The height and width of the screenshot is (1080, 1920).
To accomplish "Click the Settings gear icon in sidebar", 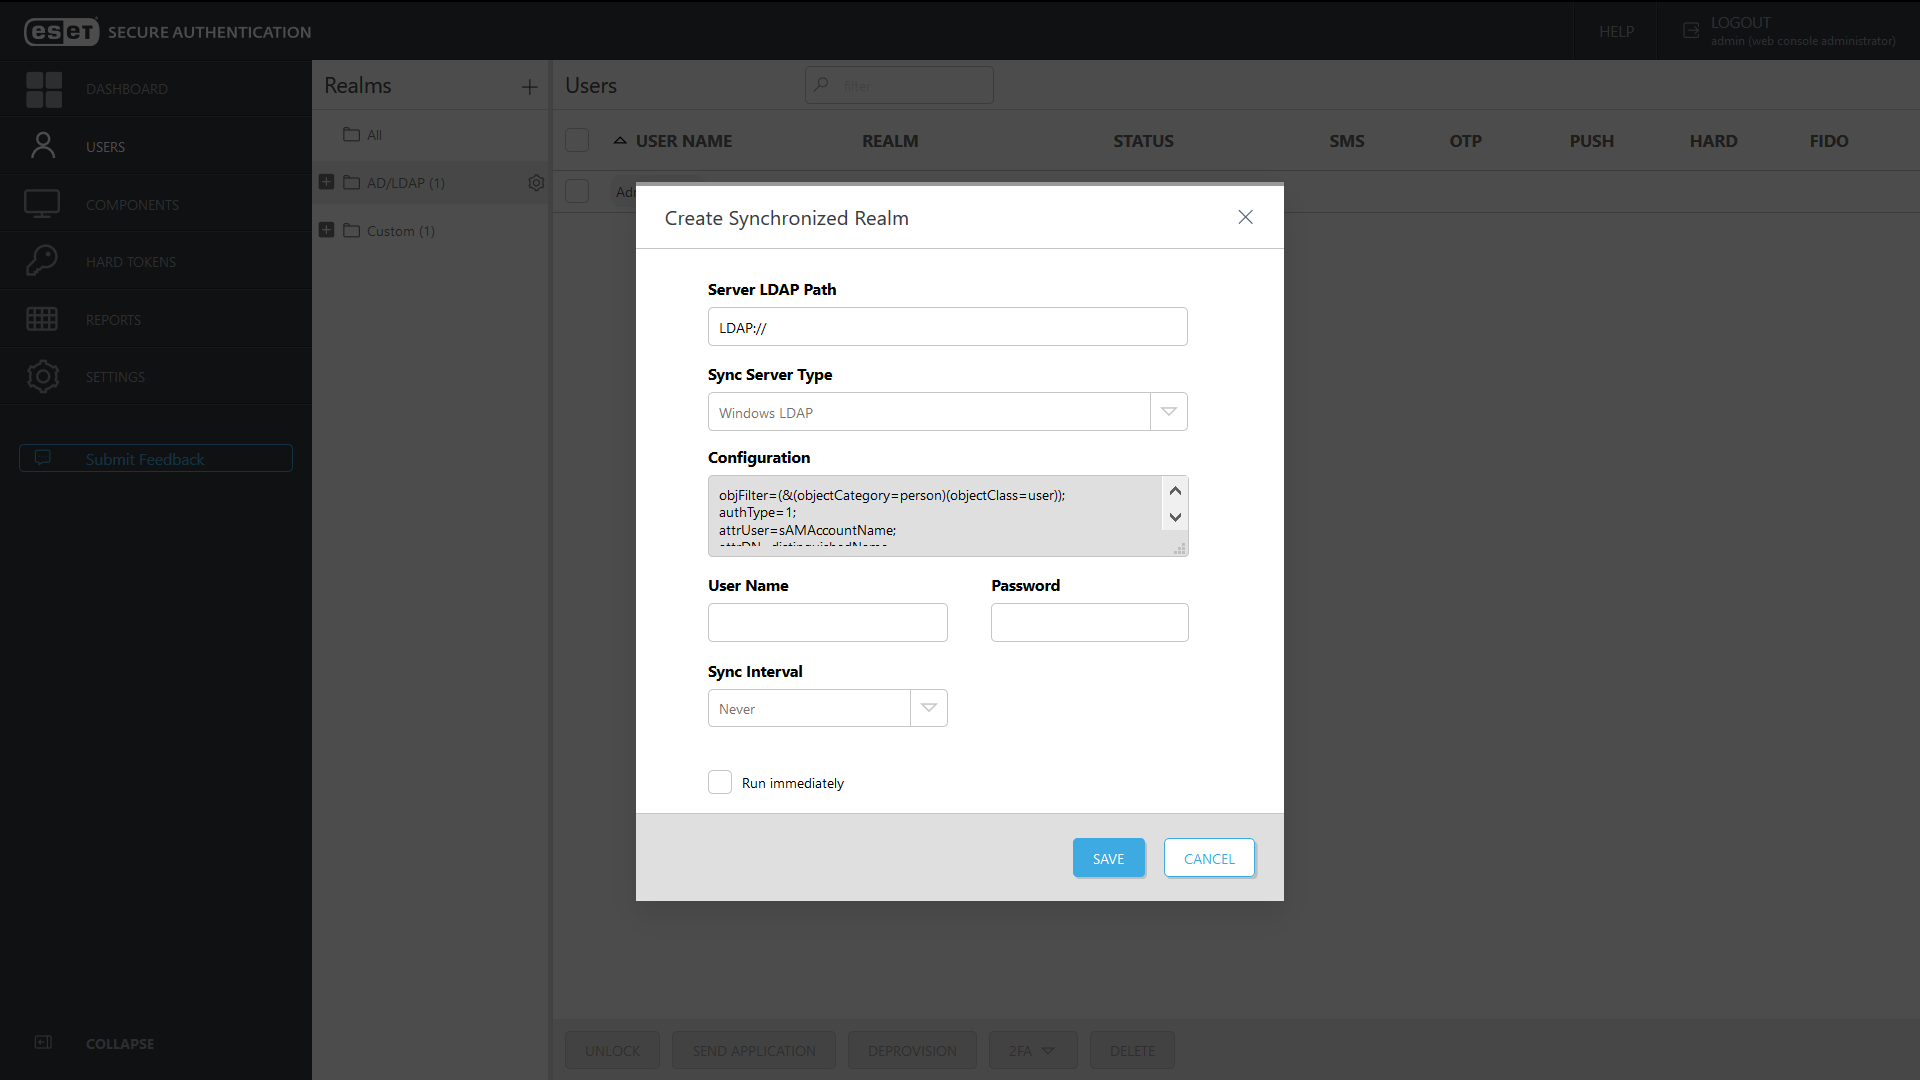I will [42, 377].
